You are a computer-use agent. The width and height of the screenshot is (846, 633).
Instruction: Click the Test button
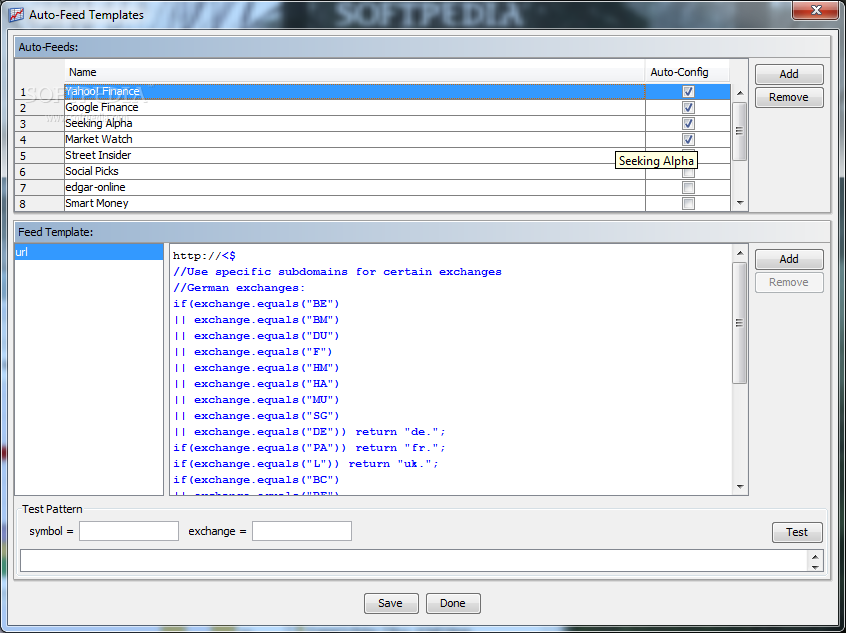click(797, 532)
